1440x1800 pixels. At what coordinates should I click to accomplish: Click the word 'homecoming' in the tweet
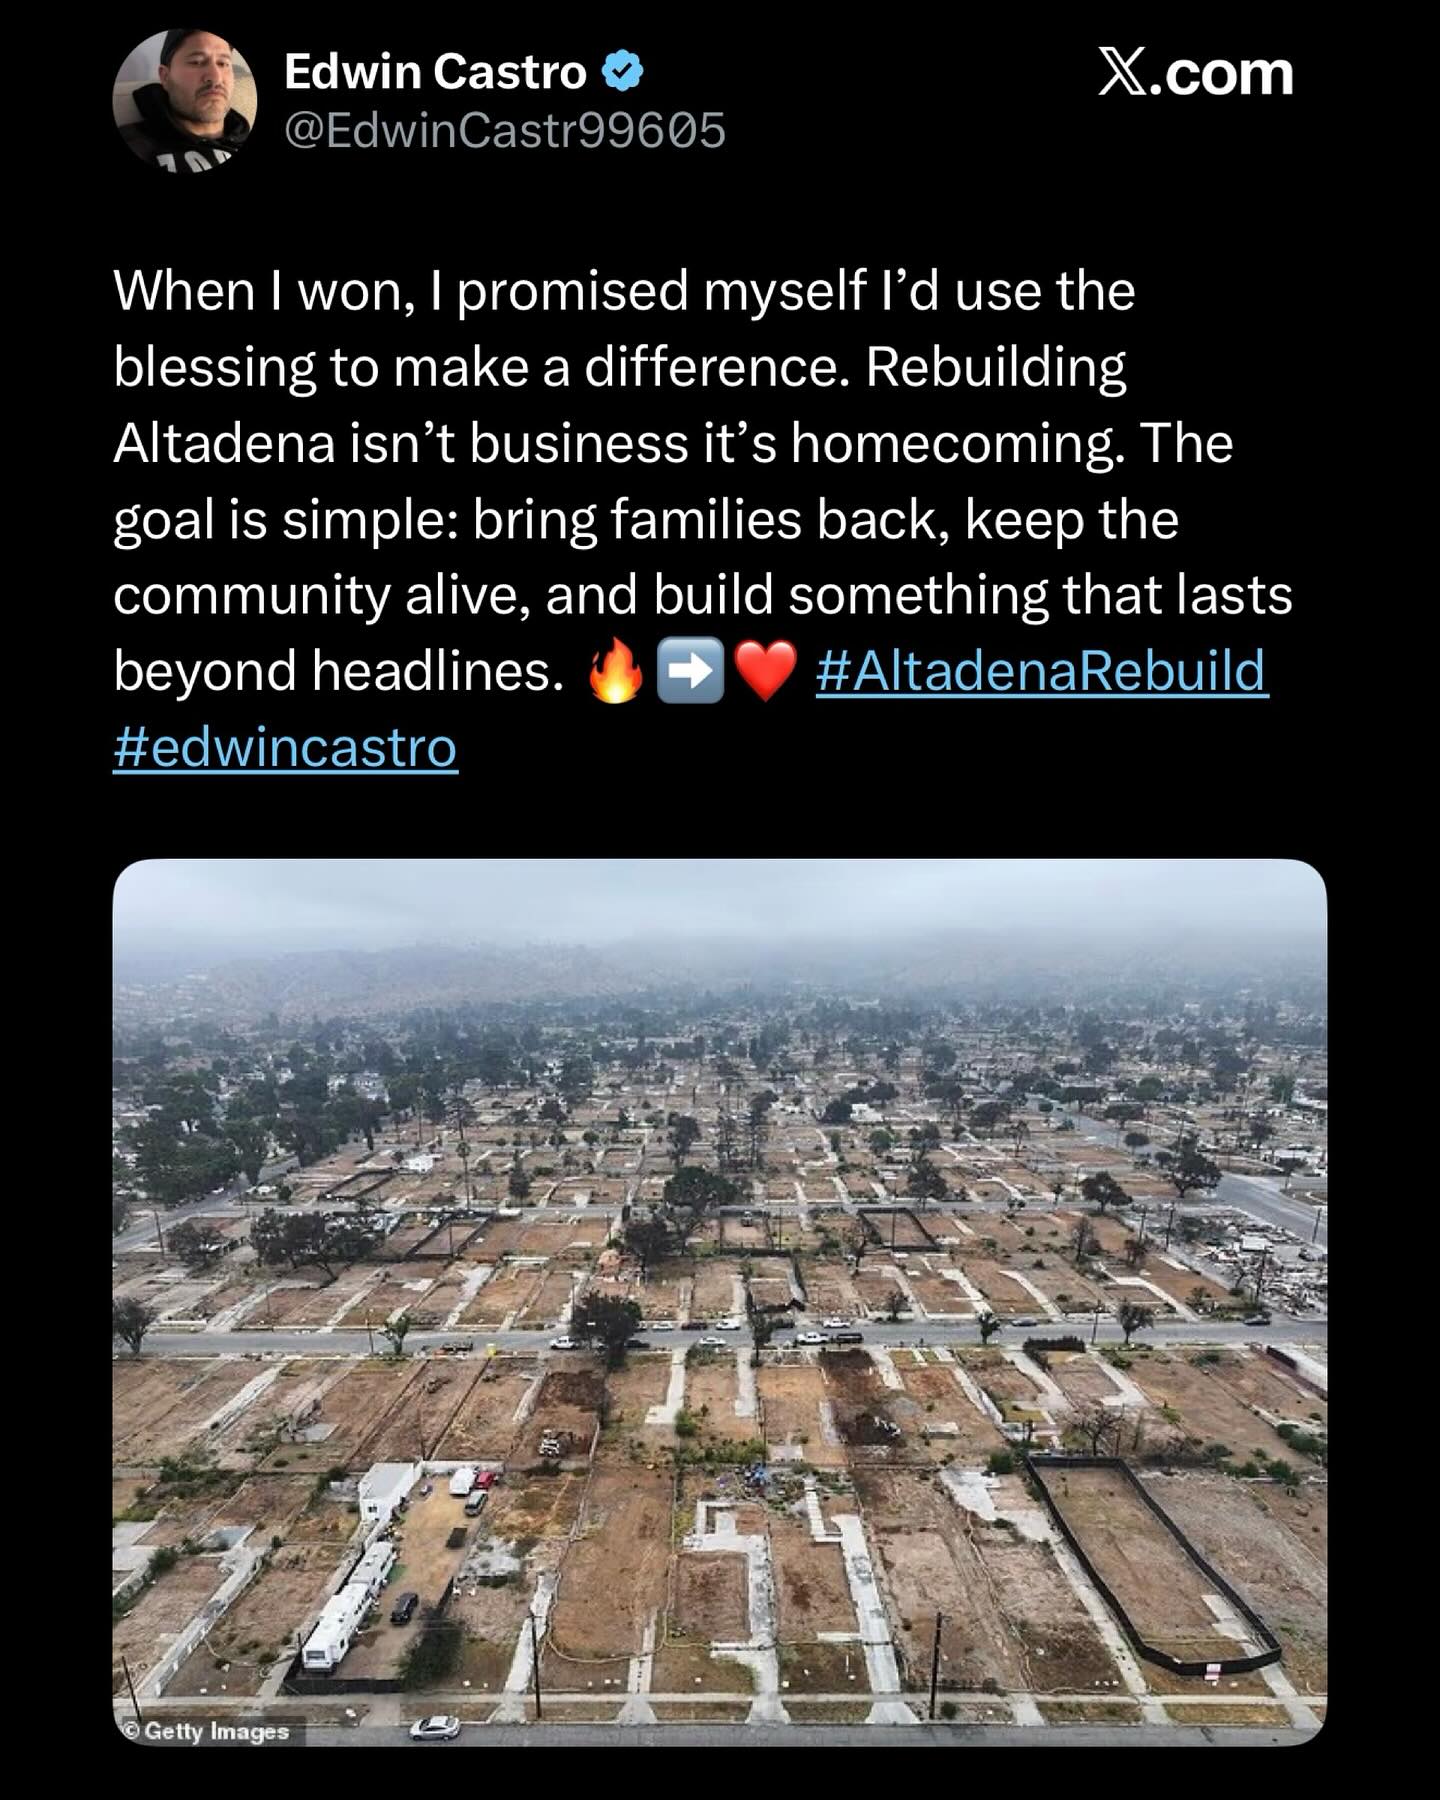[x=955, y=445]
